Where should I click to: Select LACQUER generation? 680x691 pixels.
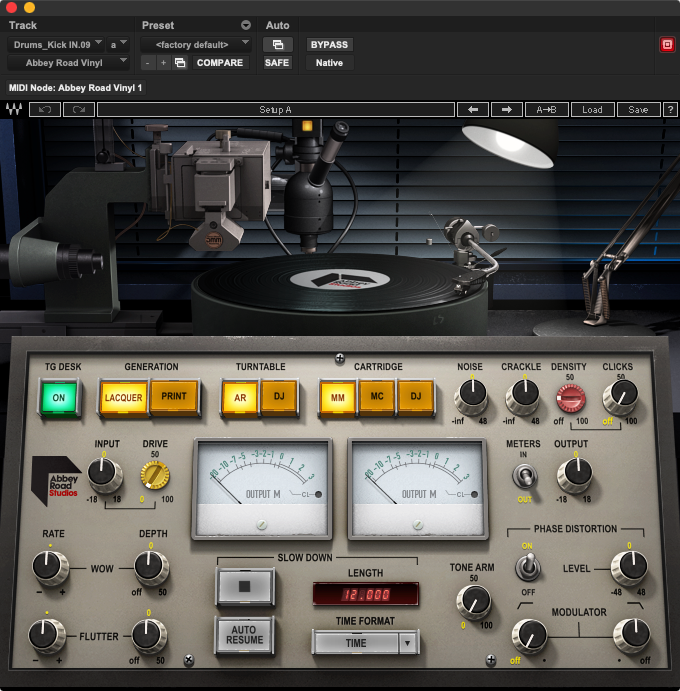(123, 398)
